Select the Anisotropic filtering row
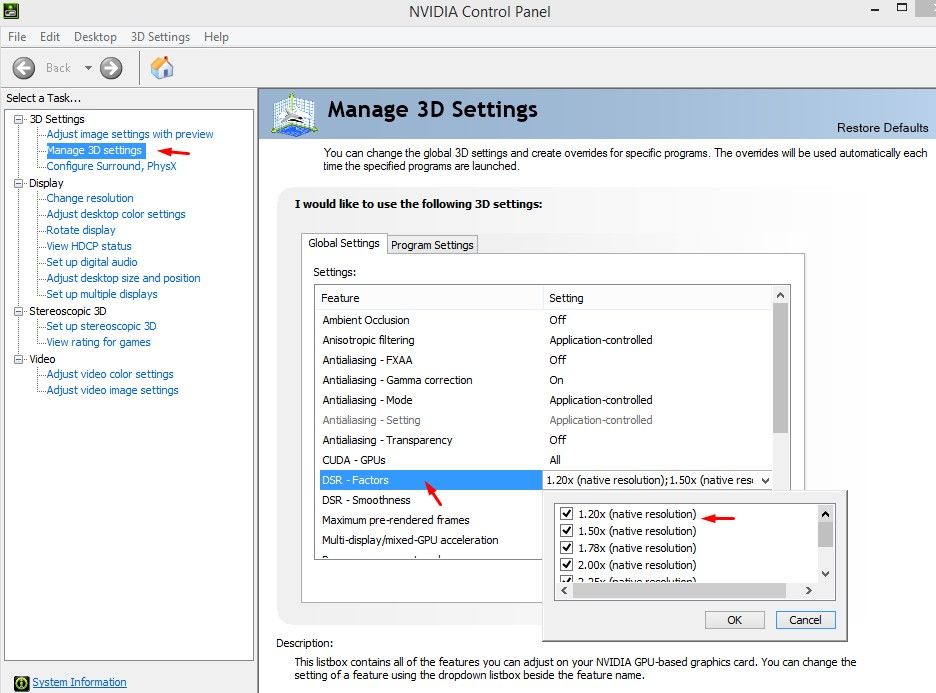 [x=546, y=340]
